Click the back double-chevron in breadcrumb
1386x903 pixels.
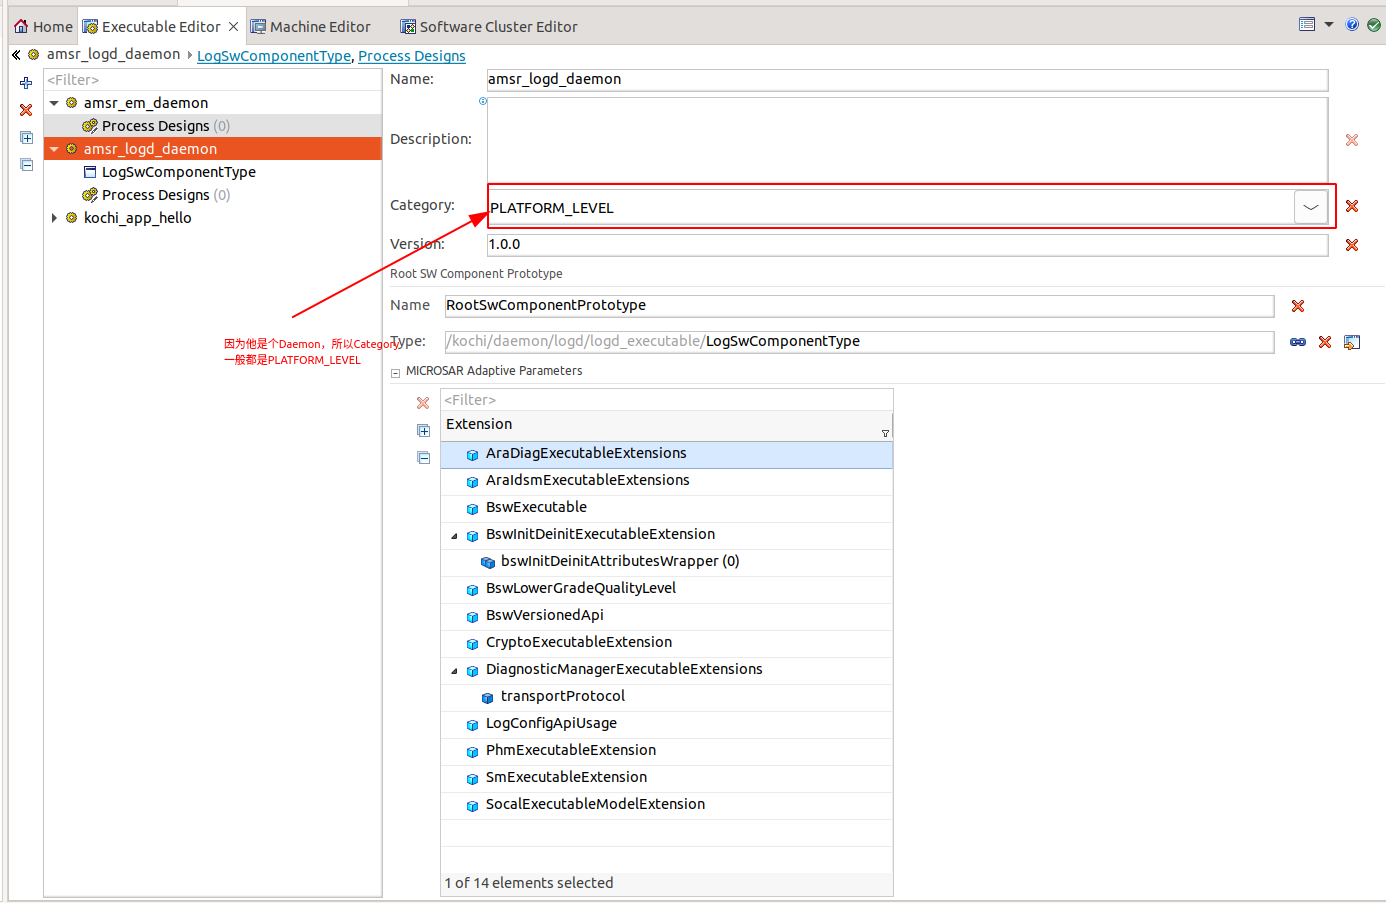16,55
